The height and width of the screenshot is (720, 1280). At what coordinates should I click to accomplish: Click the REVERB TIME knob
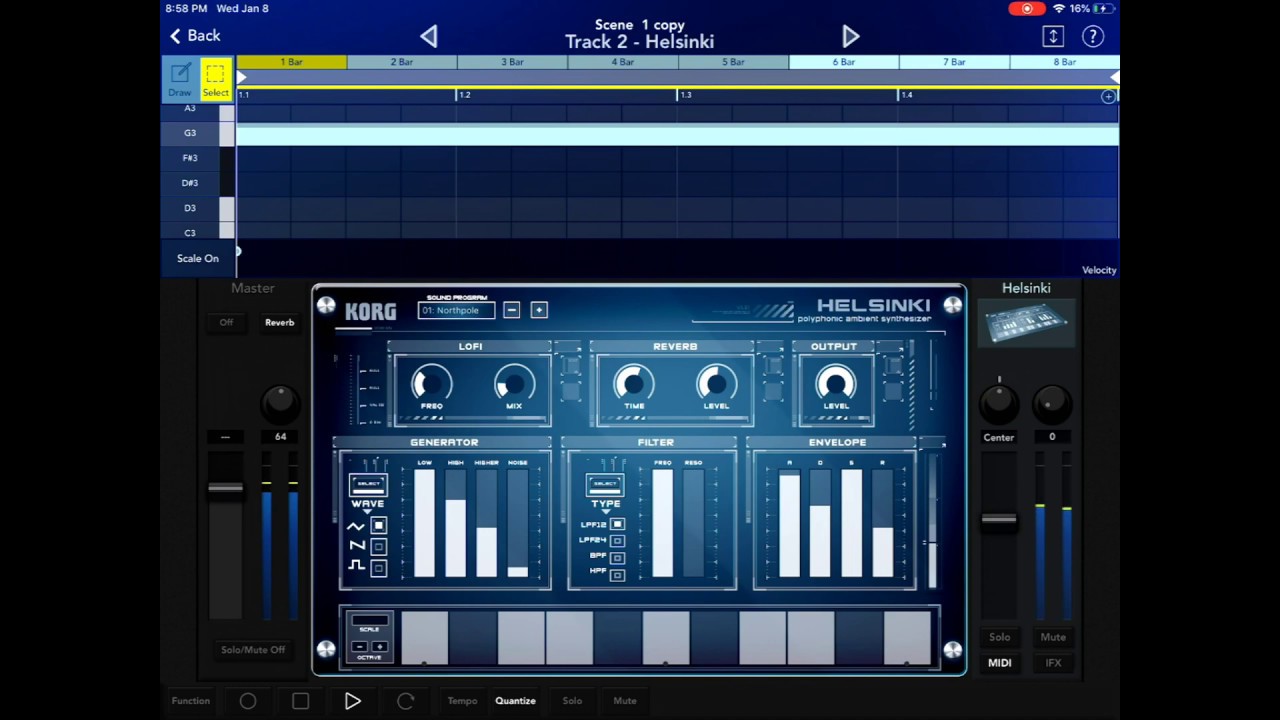tap(634, 383)
